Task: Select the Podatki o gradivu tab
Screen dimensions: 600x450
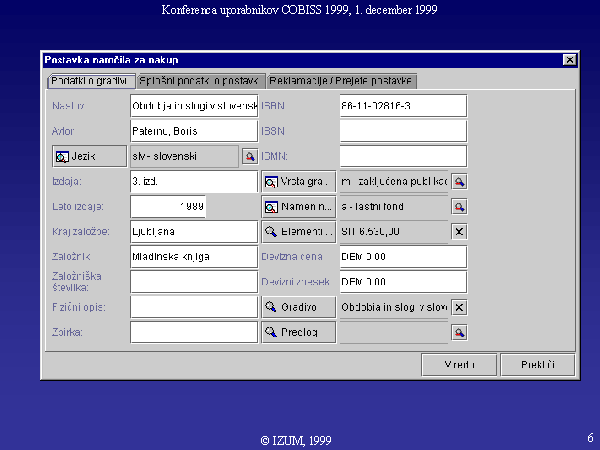Action: coord(90,80)
